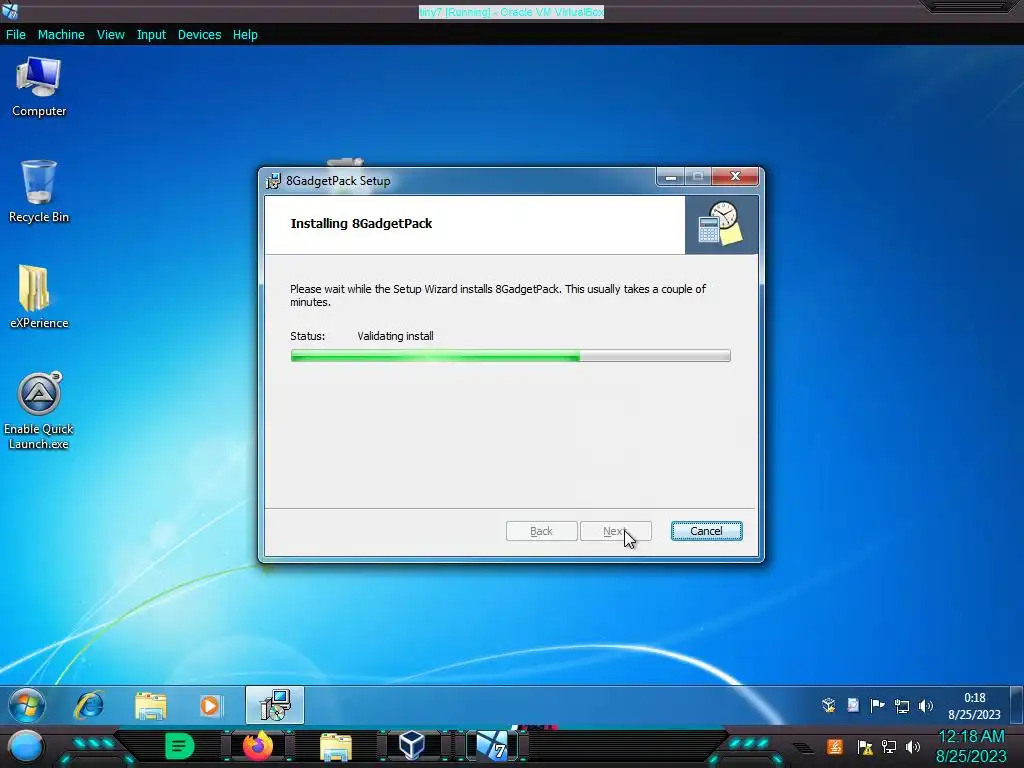Open Windows Media Player on guest taskbar
Screen dimensions: 1024x768
point(210,706)
